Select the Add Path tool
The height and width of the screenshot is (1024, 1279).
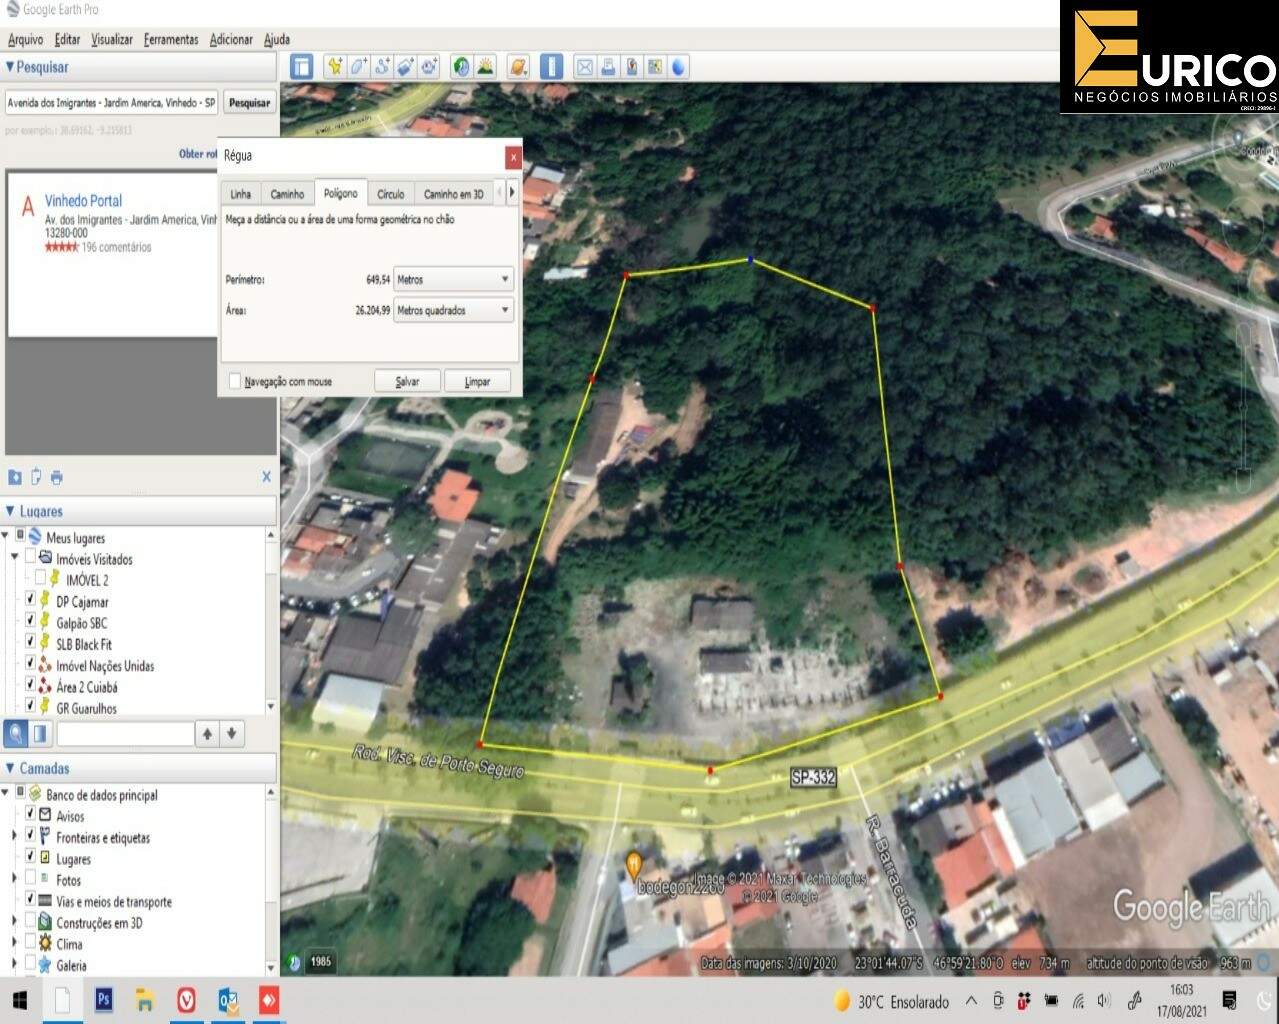[x=381, y=67]
